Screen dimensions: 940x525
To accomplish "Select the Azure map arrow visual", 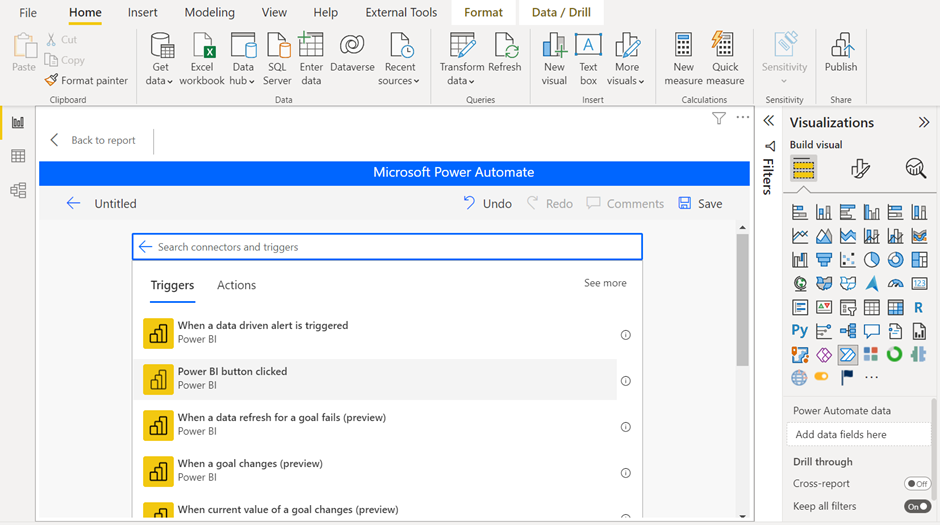I will coord(871,283).
